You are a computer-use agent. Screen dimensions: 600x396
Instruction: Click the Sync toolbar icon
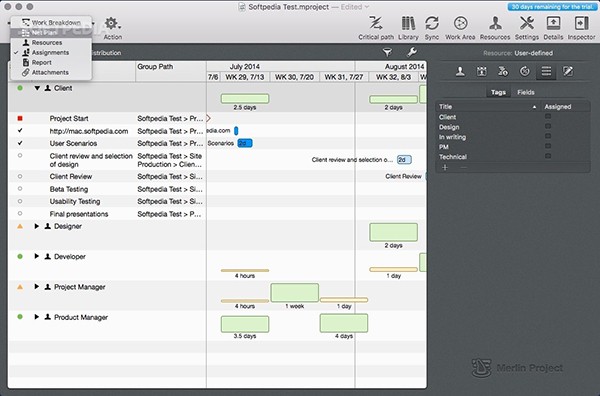point(432,23)
